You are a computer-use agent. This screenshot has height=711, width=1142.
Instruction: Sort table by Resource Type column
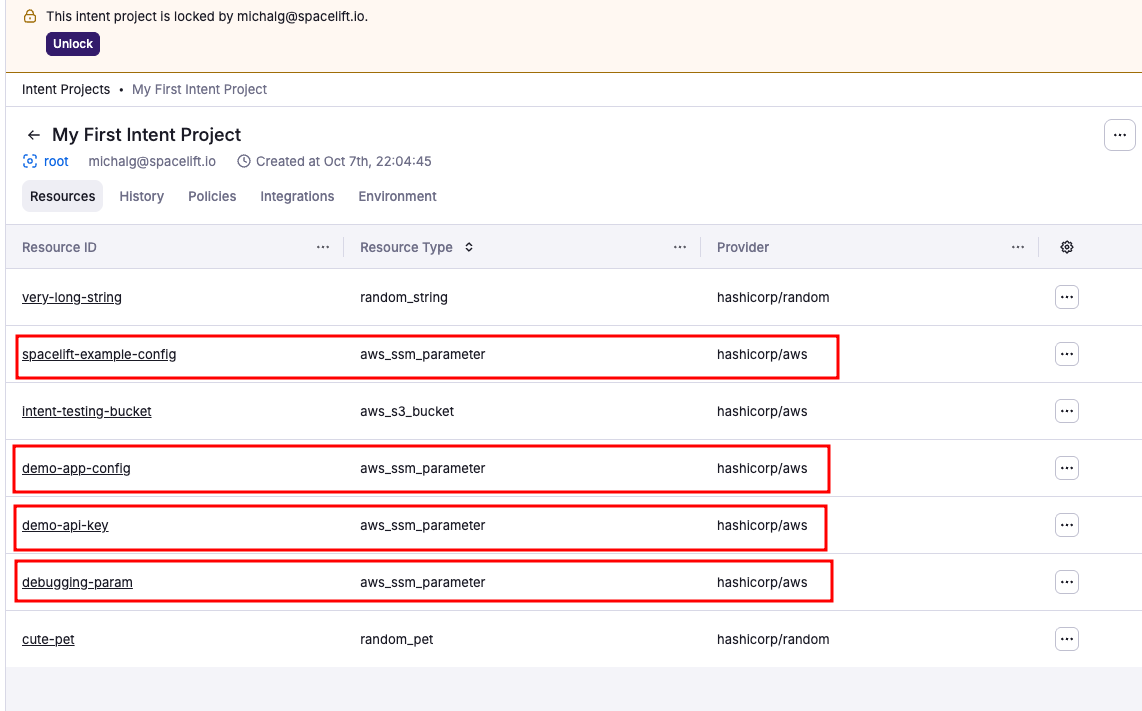469,247
